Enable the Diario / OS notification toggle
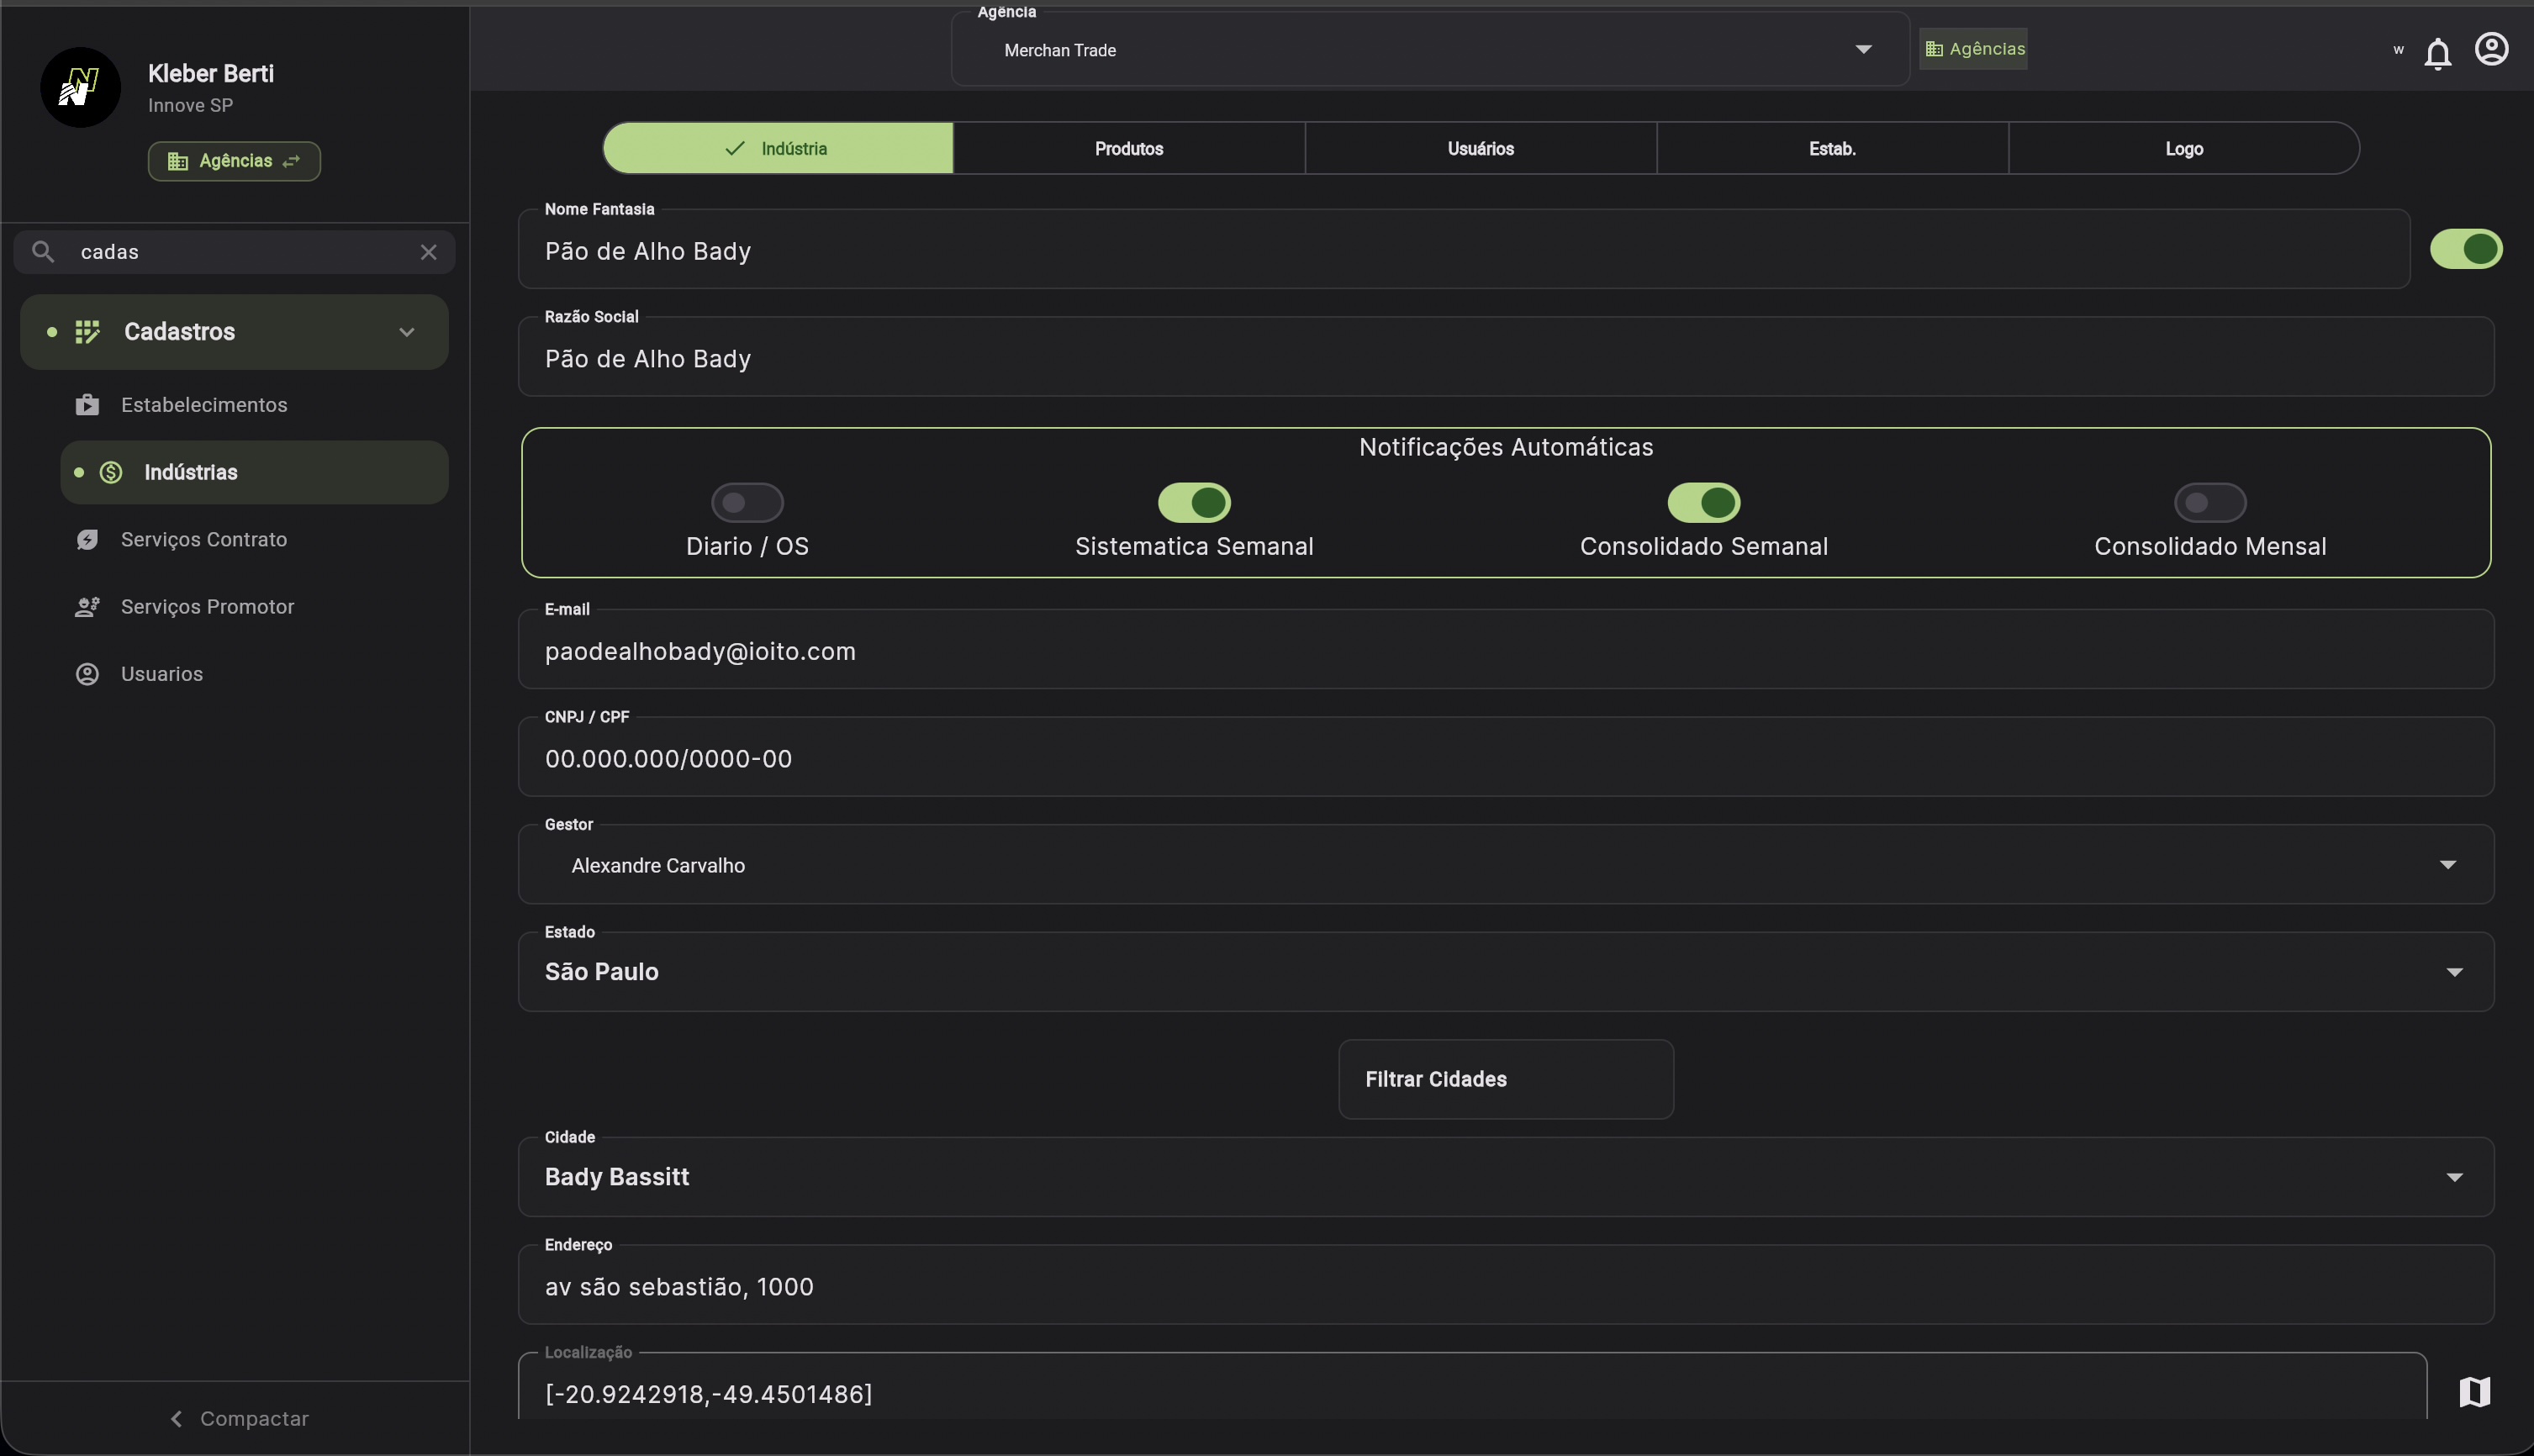 (x=747, y=503)
